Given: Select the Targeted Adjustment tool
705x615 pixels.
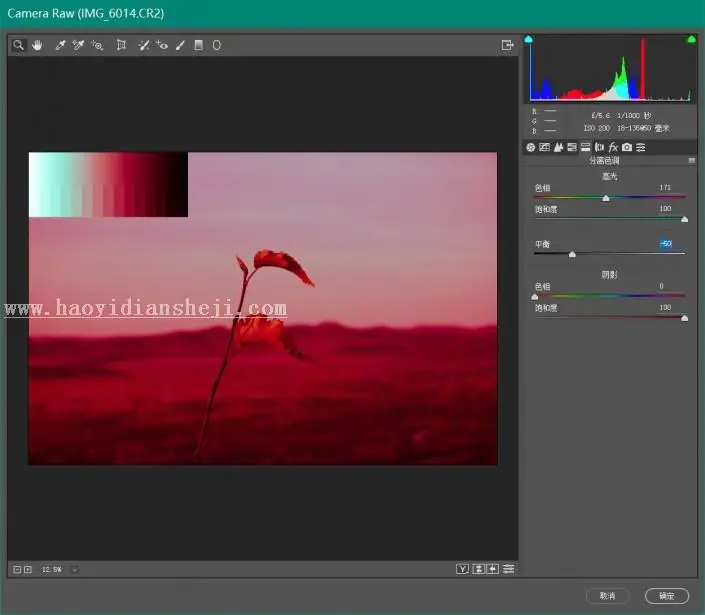Looking at the screenshot, I should [97, 45].
